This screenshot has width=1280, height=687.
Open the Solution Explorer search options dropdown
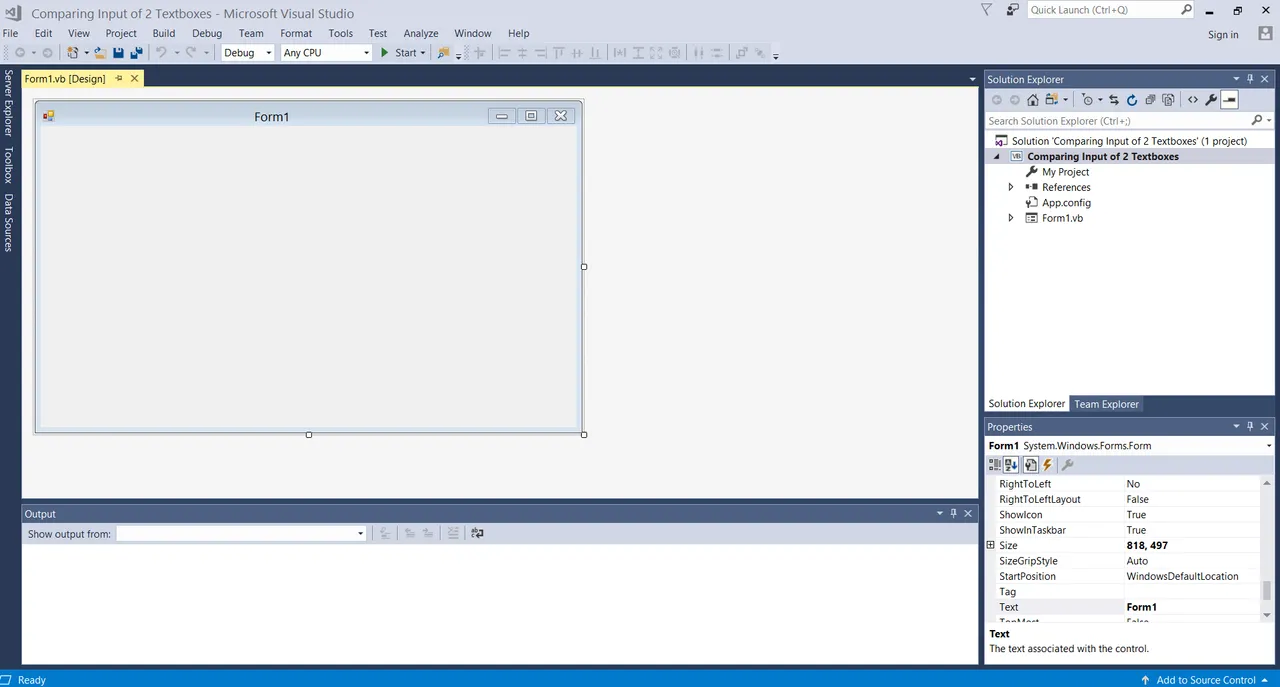click(1269, 121)
